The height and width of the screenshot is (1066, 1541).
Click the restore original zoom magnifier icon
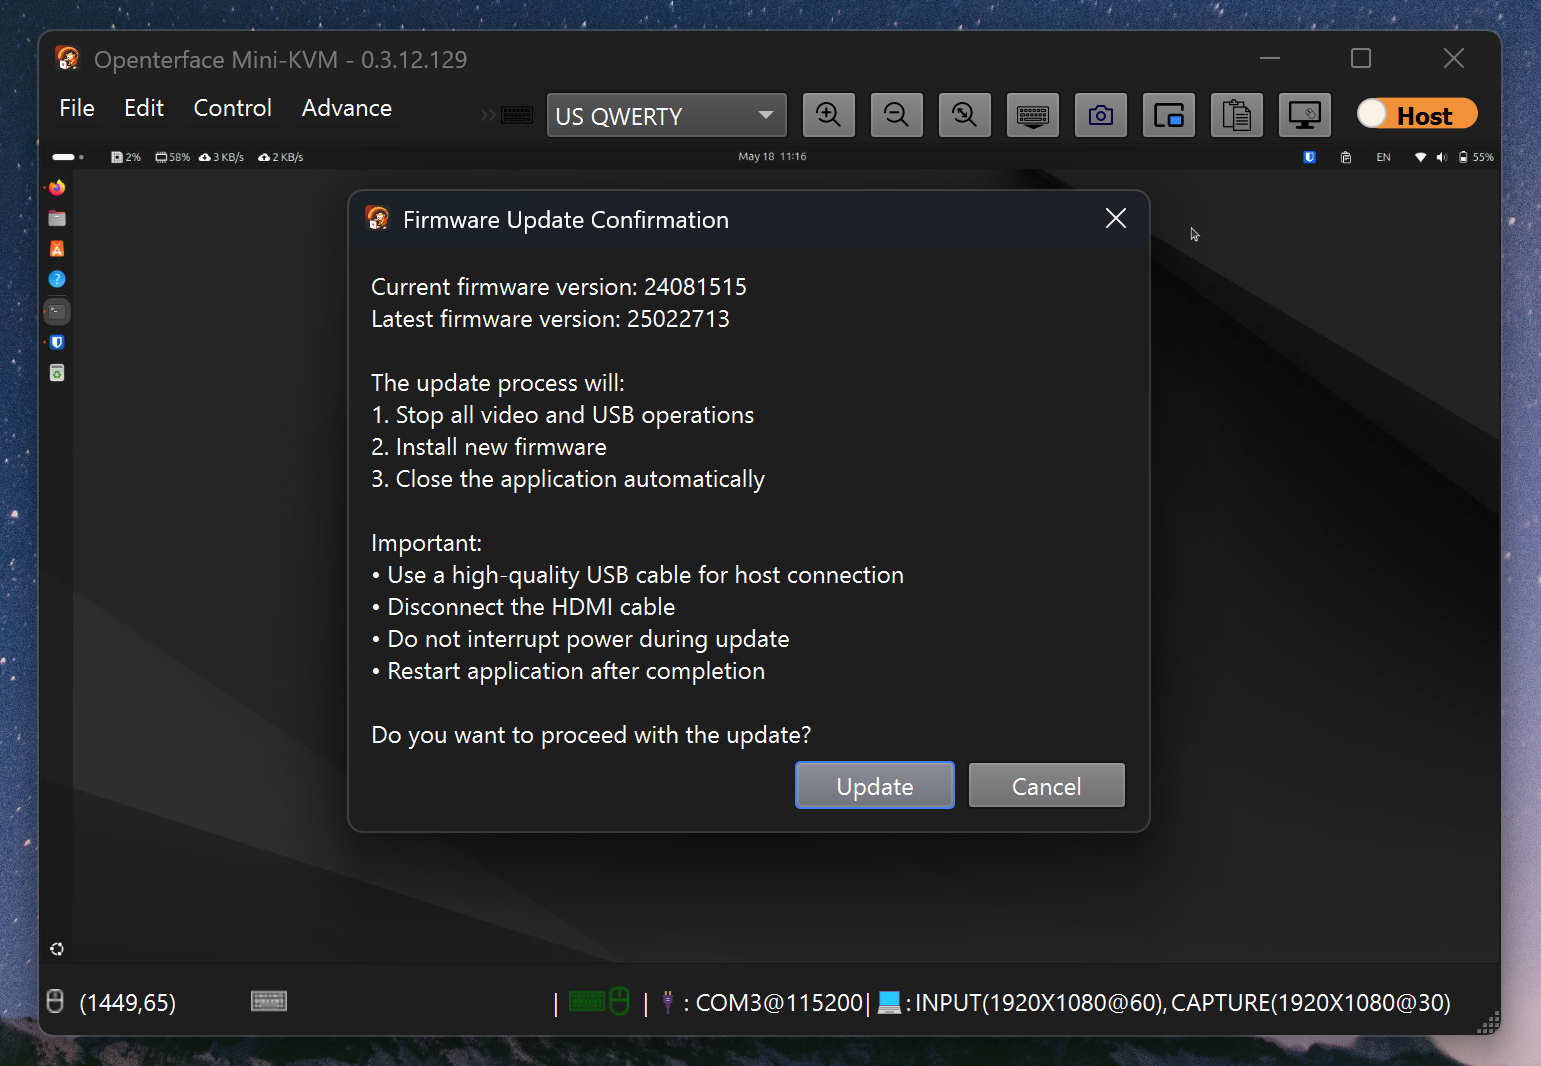tap(964, 115)
